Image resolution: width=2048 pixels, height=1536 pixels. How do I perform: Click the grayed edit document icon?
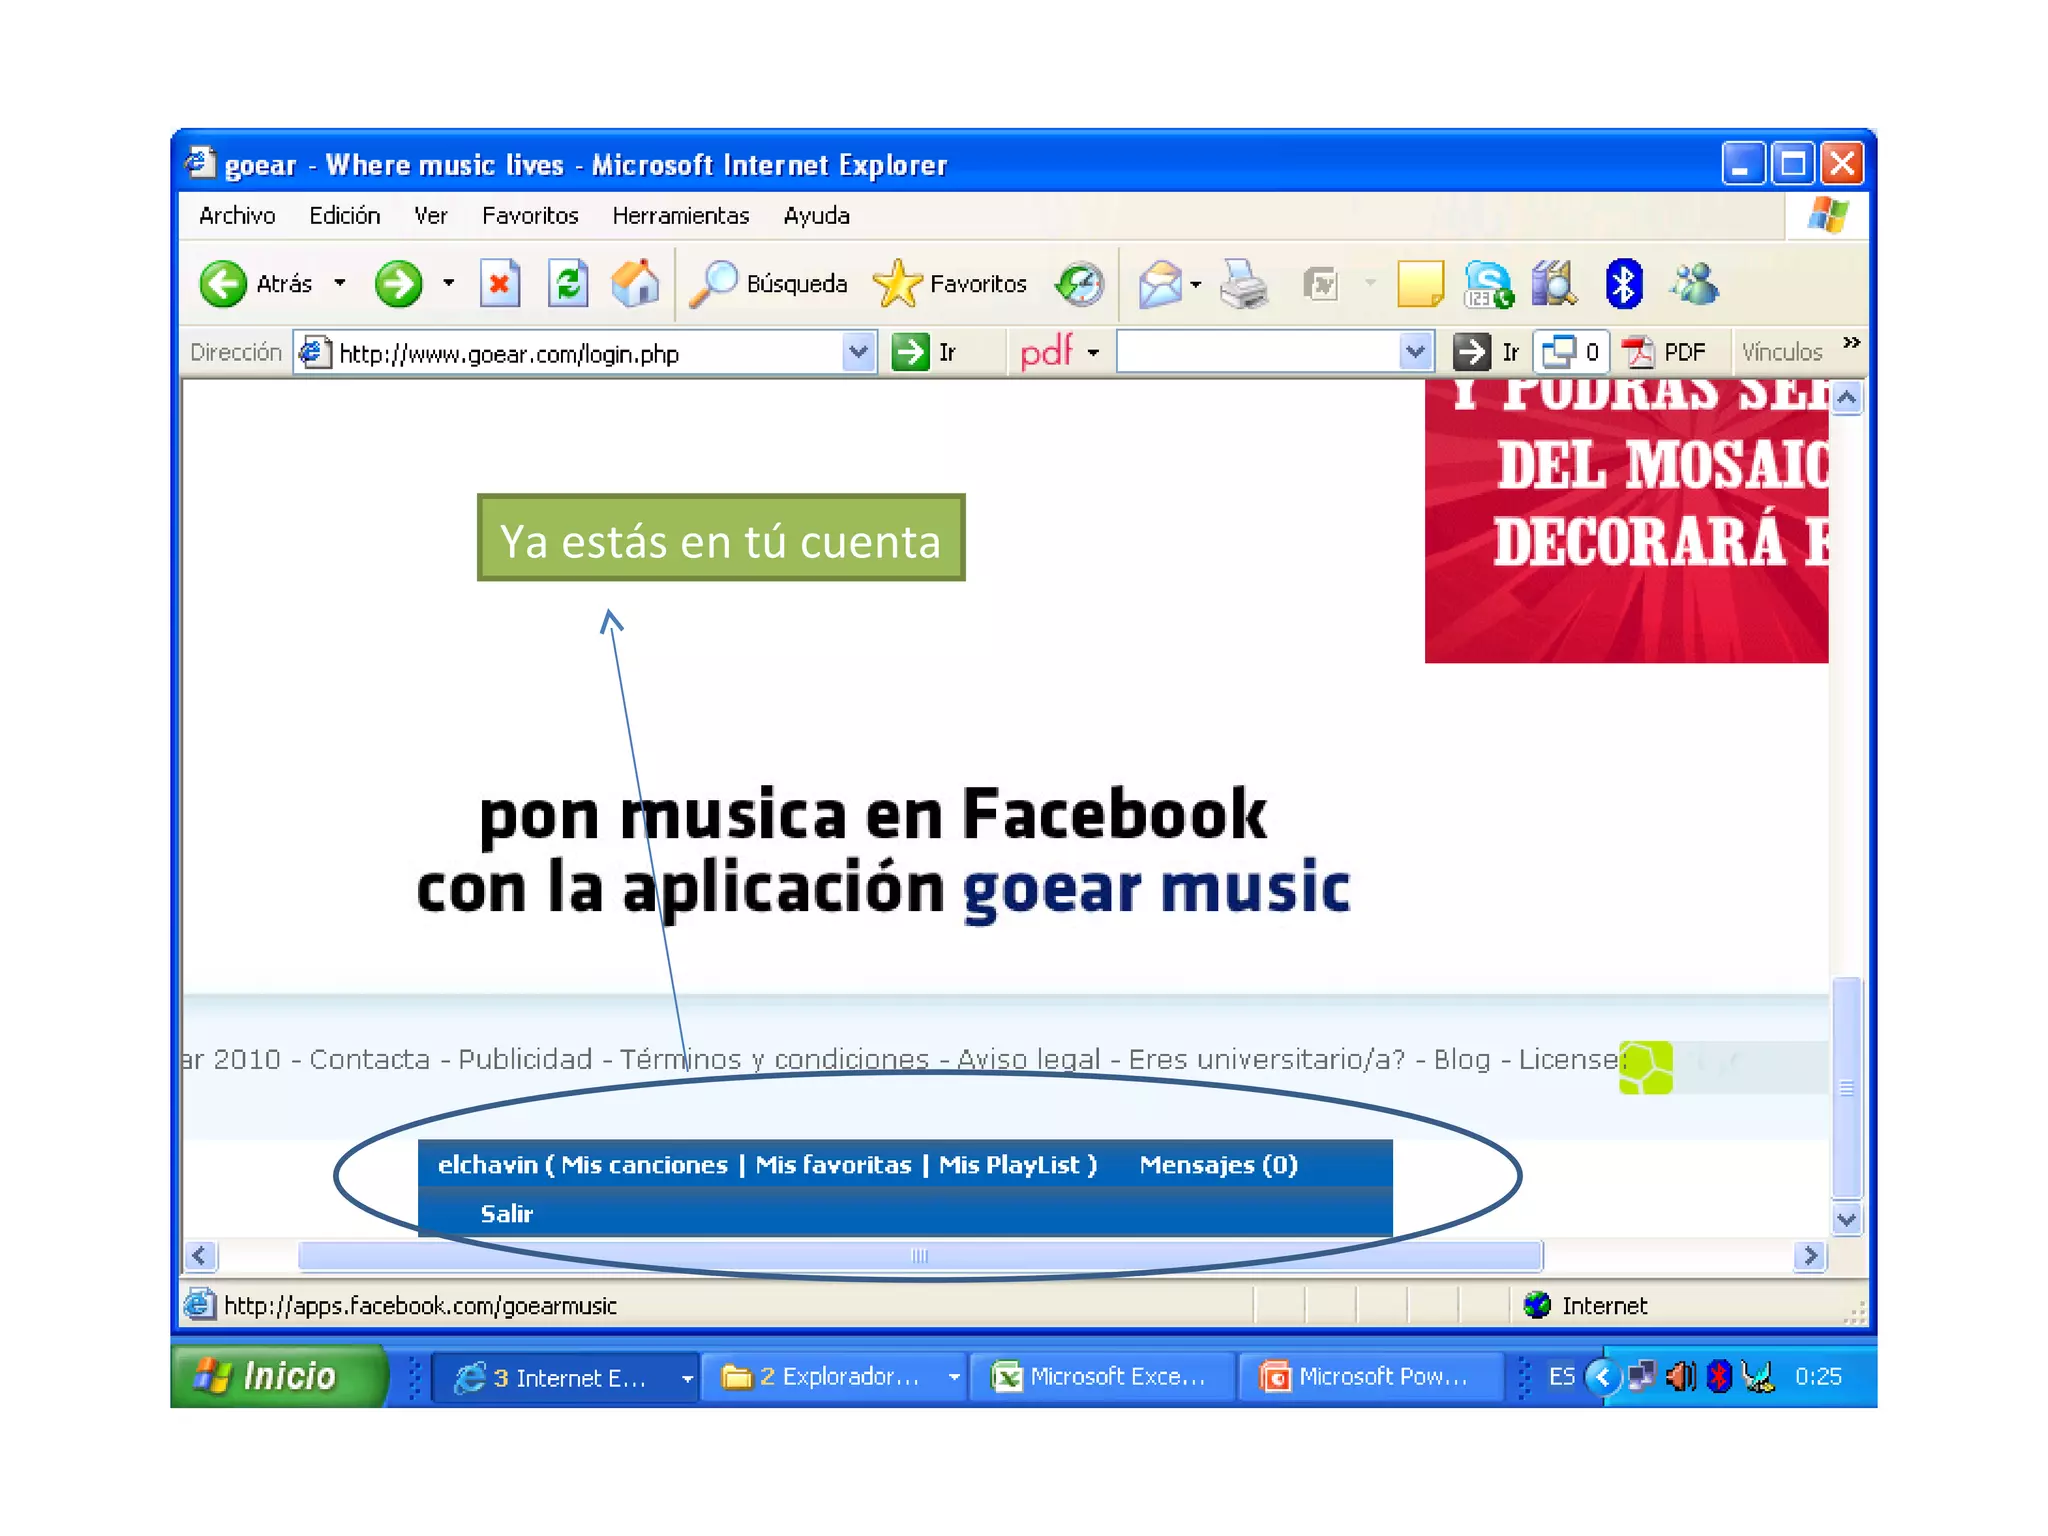point(1322,285)
